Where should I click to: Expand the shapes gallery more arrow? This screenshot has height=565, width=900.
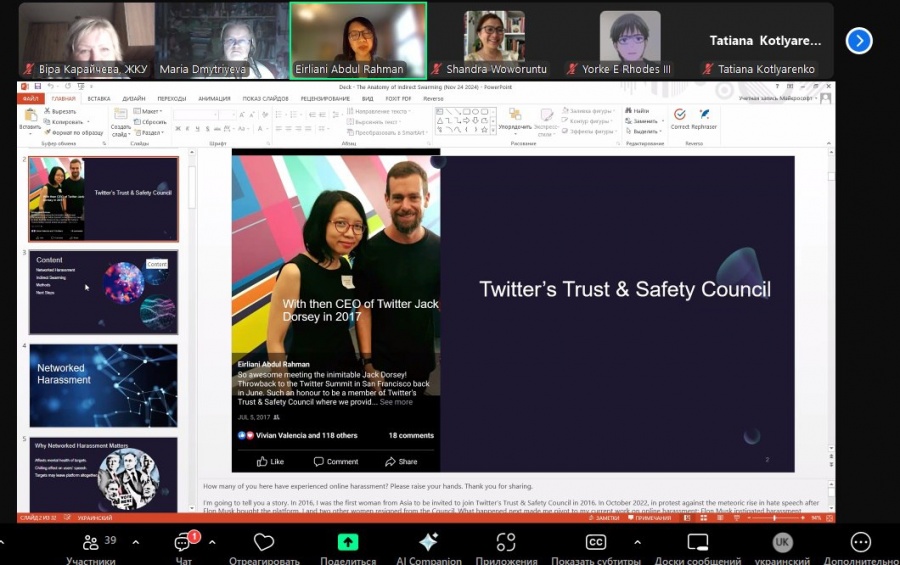493,131
